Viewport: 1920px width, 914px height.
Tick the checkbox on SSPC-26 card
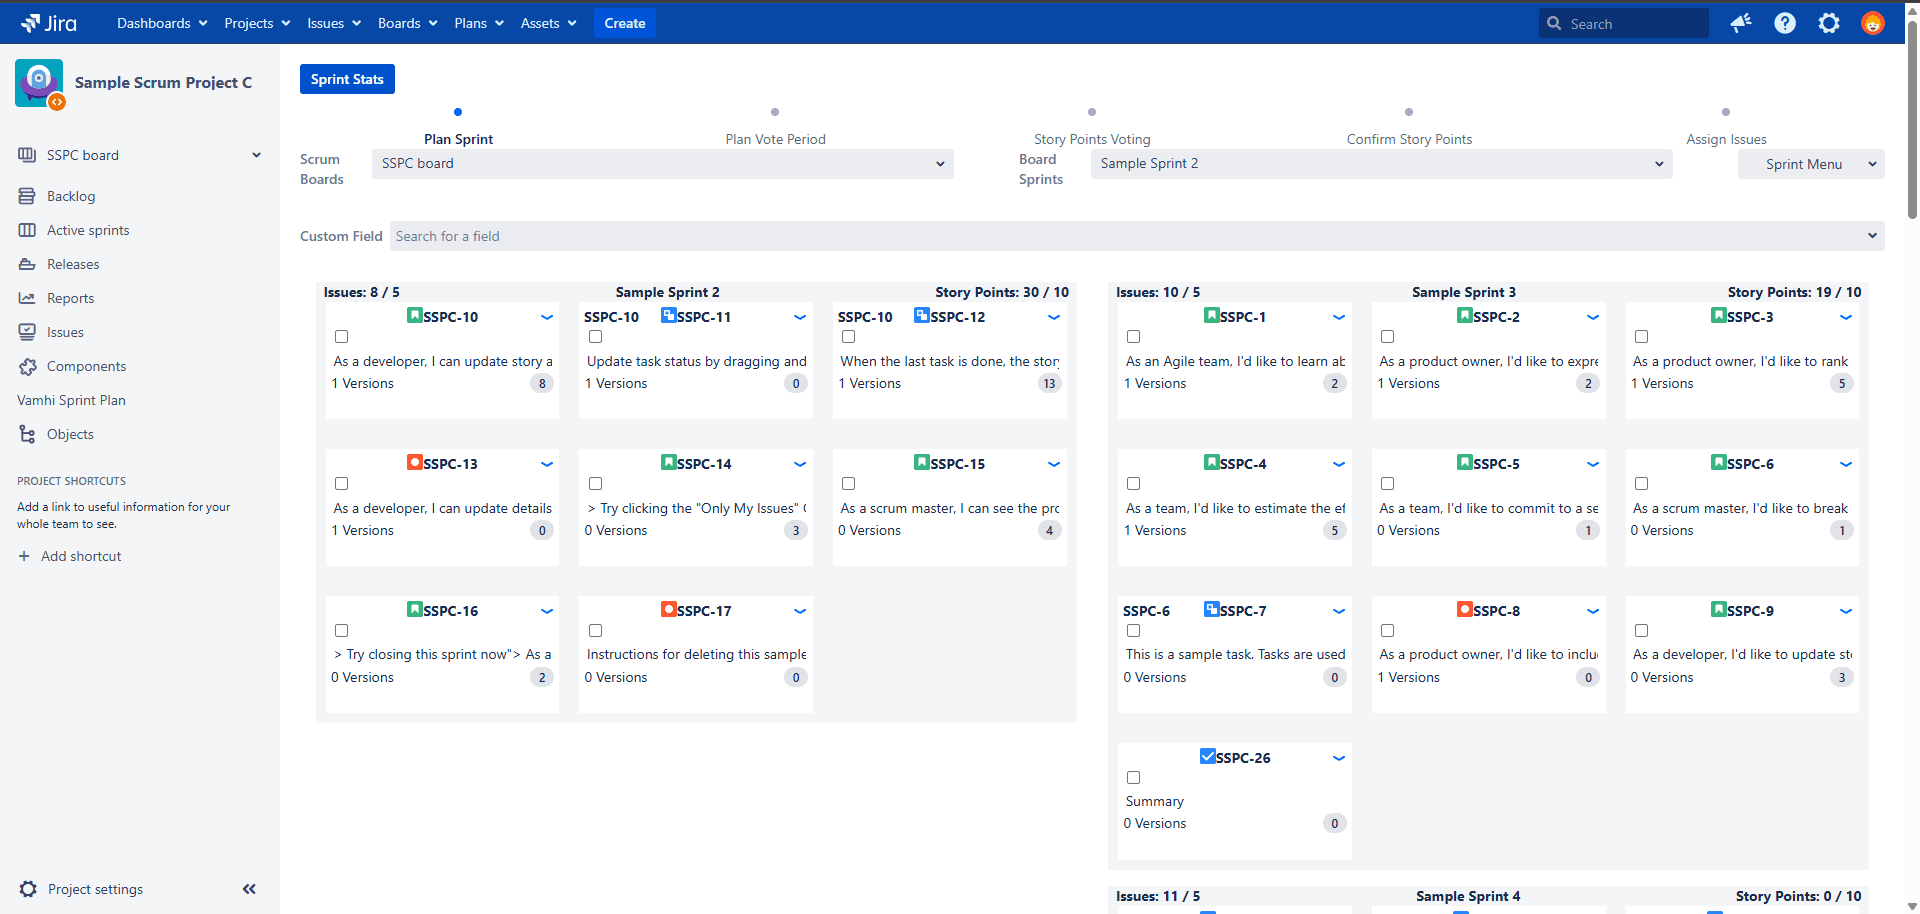coord(1134,778)
